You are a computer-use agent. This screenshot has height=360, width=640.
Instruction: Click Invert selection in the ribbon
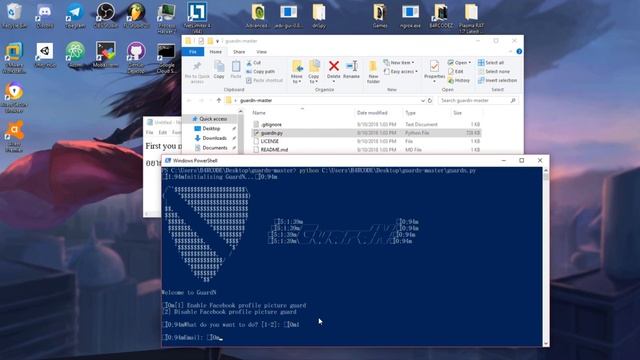coord(497,80)
